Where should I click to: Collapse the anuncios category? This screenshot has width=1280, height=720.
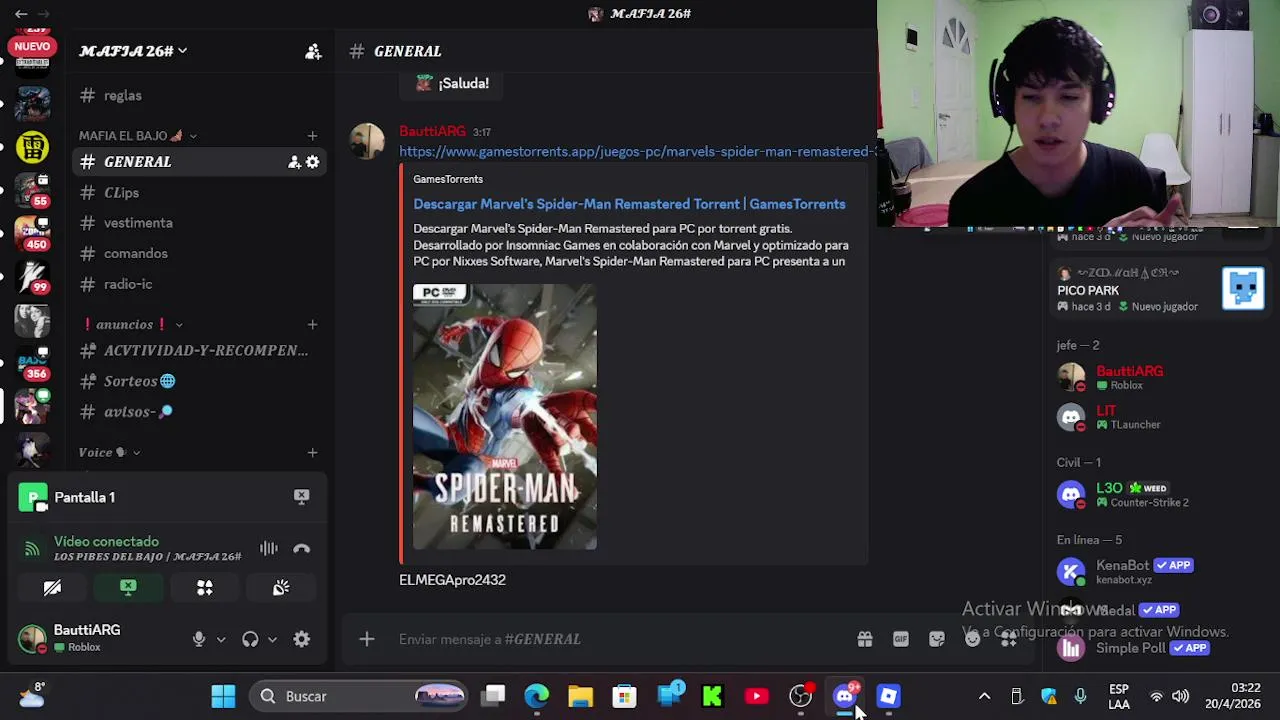click(133, 324)
